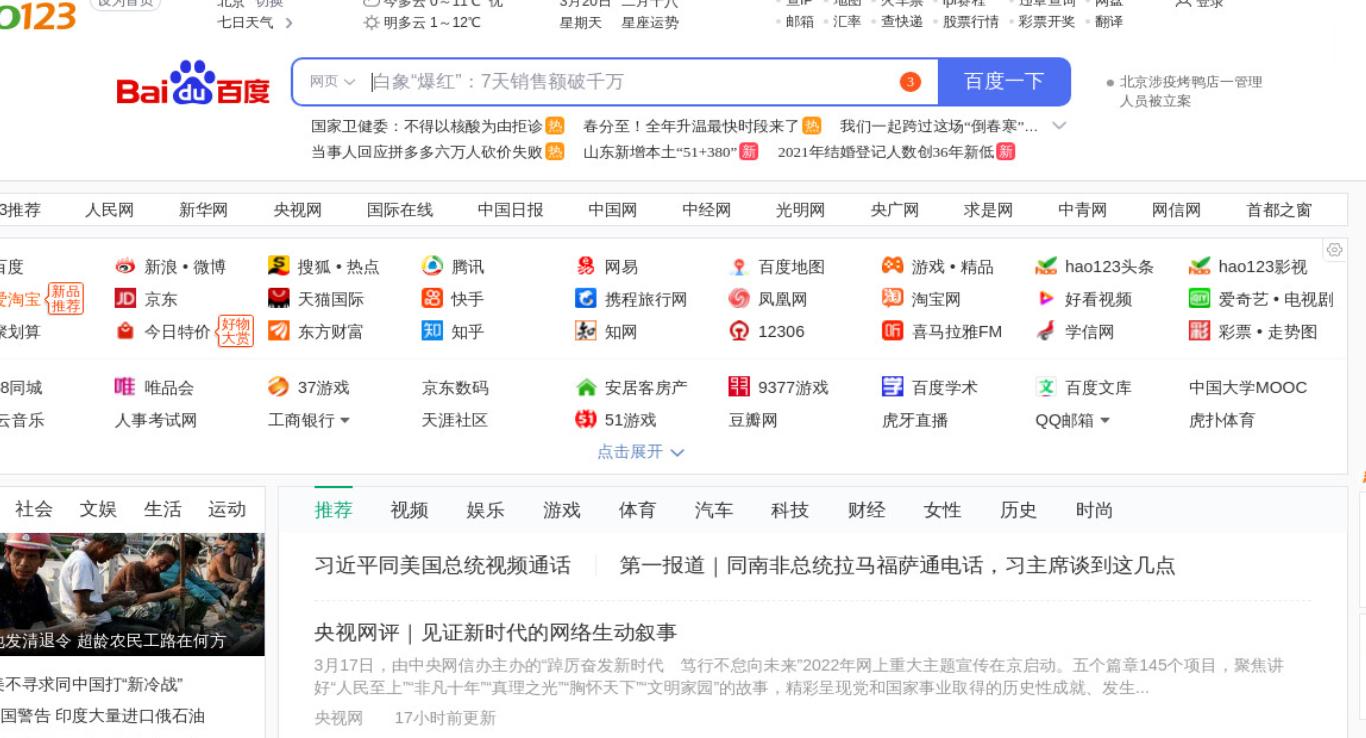Click the 游戏•精品 gamepad icon

click(x=892, y=267)
